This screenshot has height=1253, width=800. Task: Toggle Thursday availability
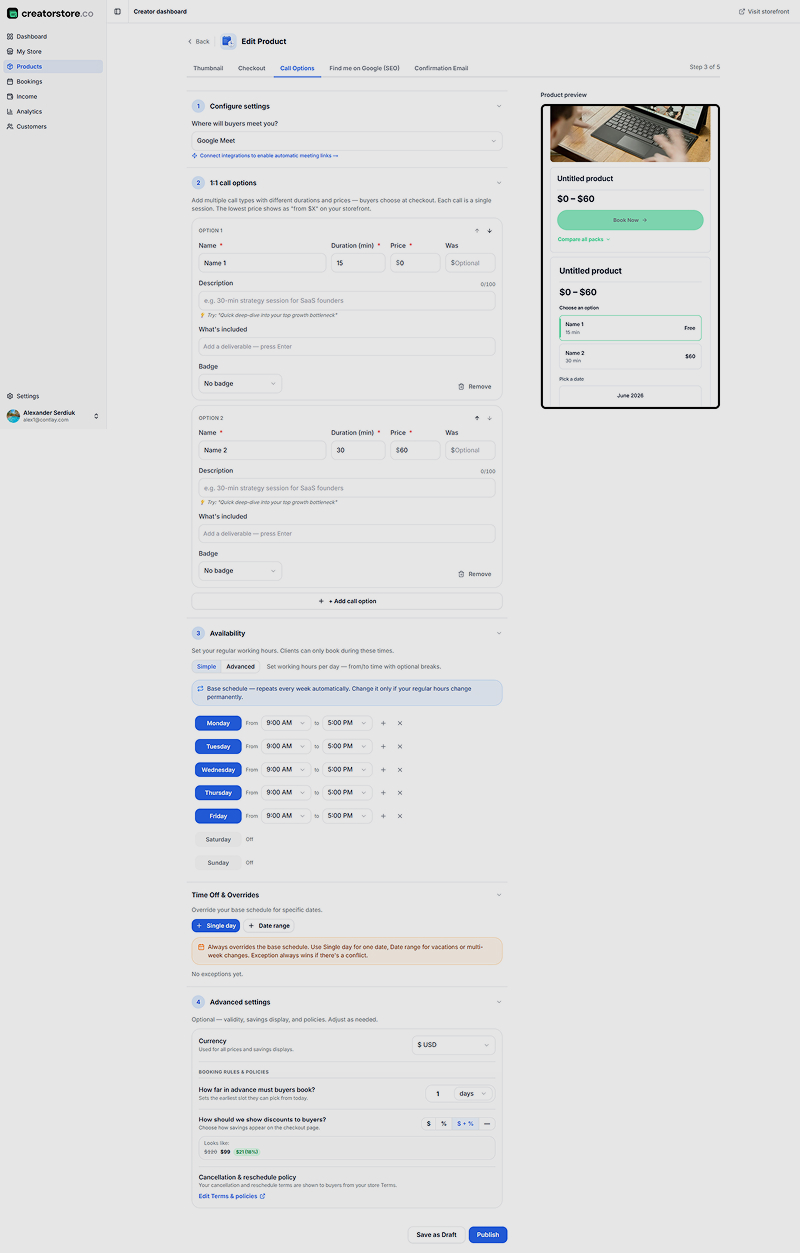point(218,793)
